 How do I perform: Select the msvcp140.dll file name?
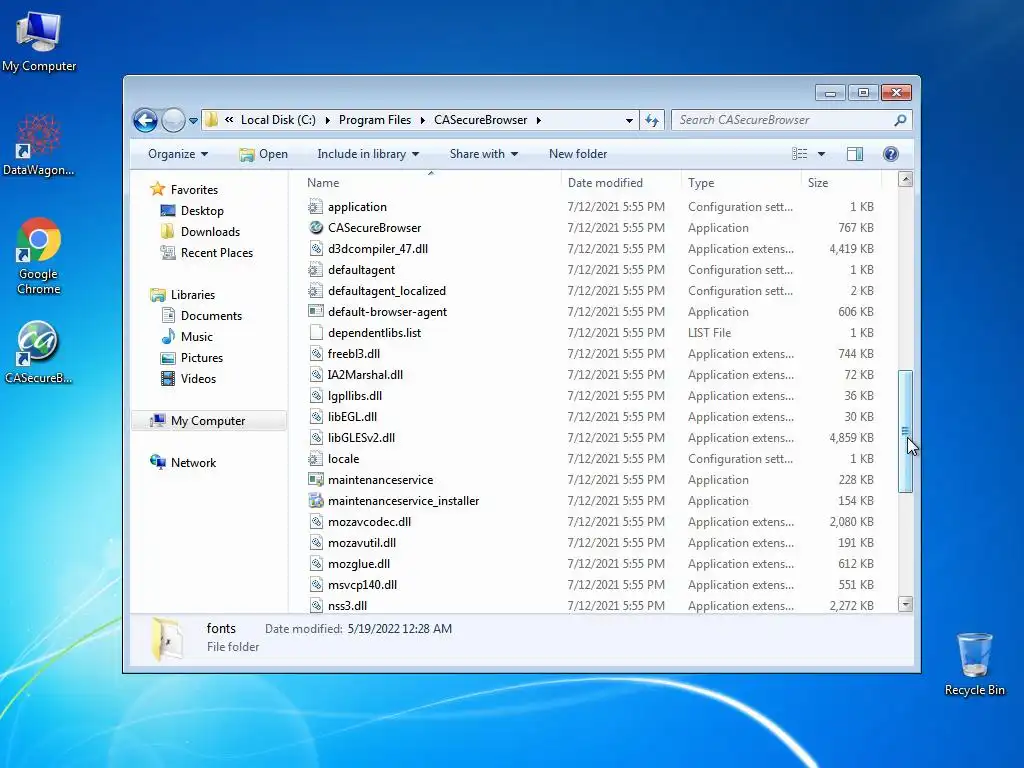[x=362, y=585]
